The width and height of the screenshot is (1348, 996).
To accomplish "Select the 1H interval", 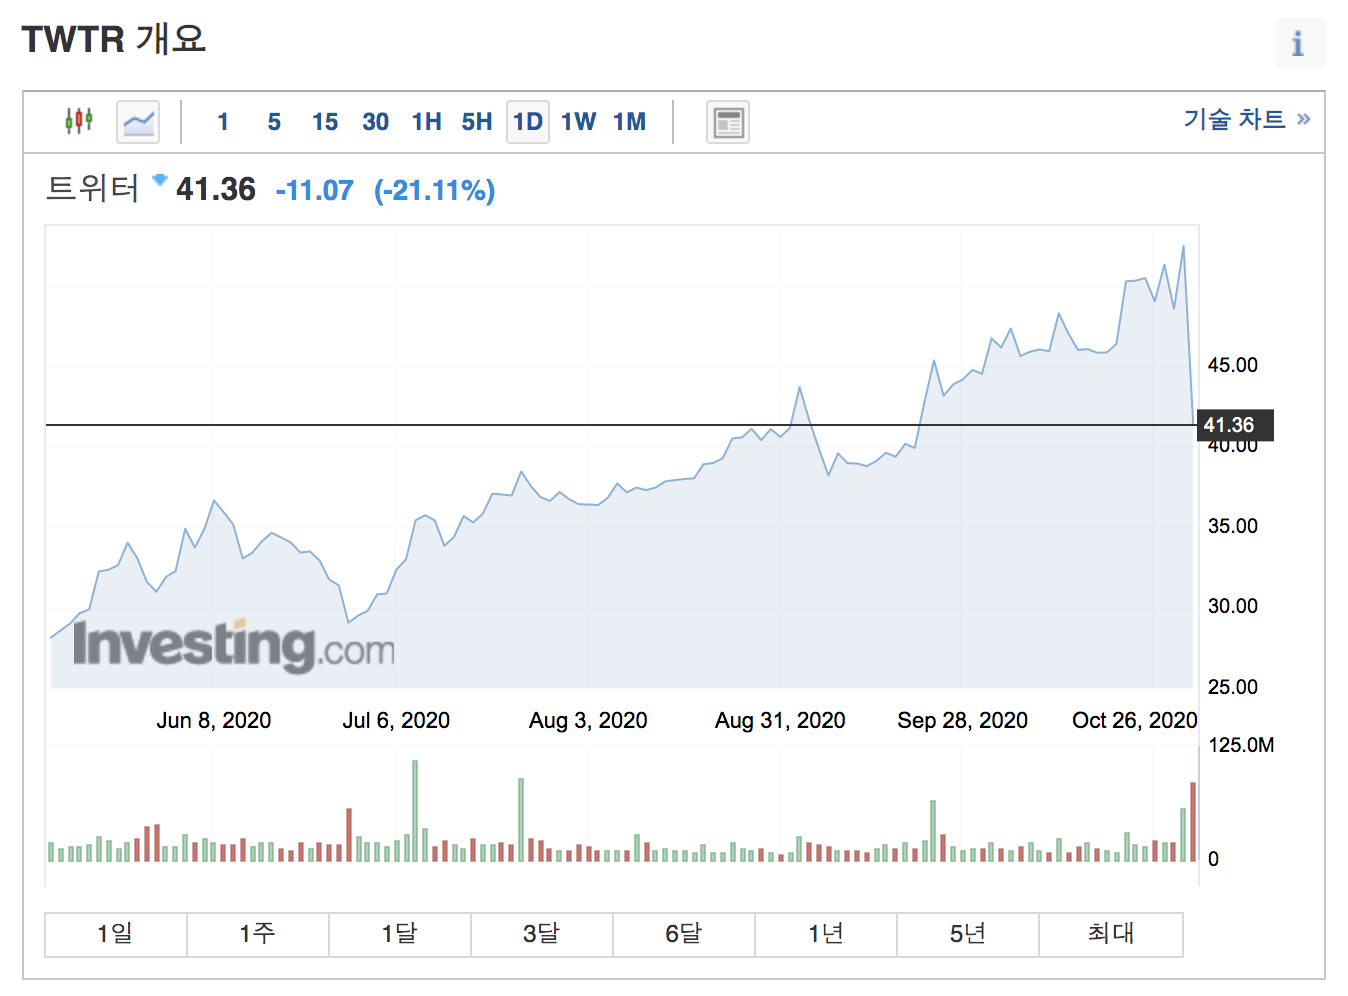I will (x=427, y=122).
